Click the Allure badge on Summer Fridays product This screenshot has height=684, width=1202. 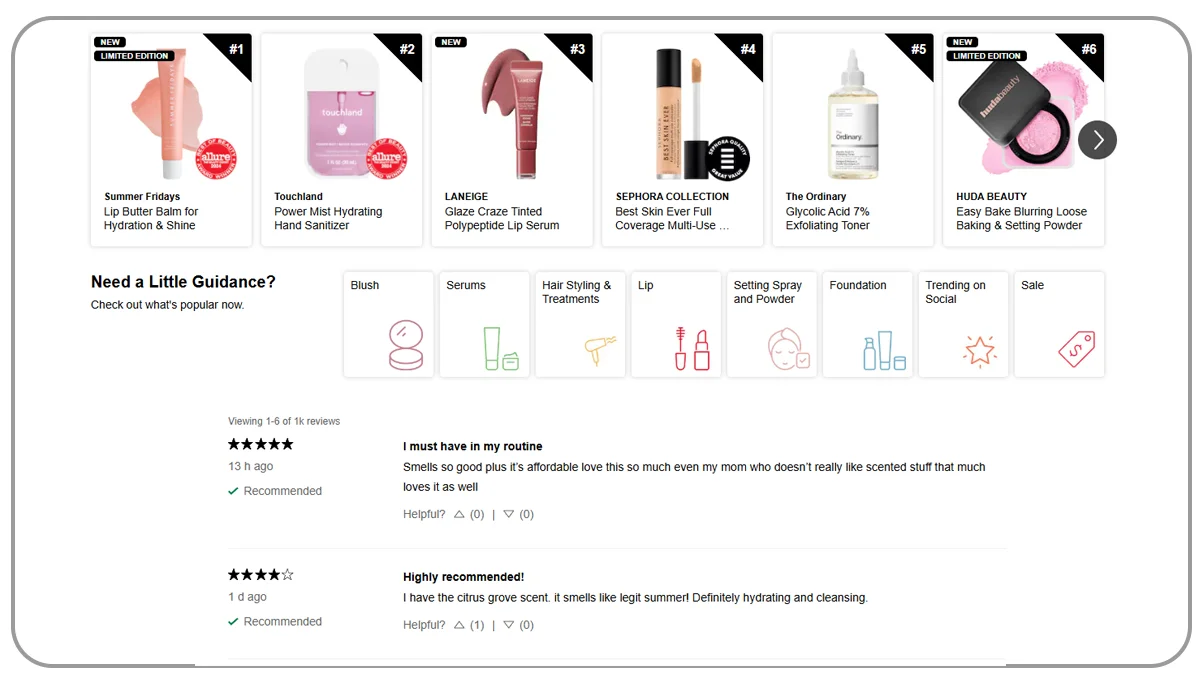click(216, 158)
